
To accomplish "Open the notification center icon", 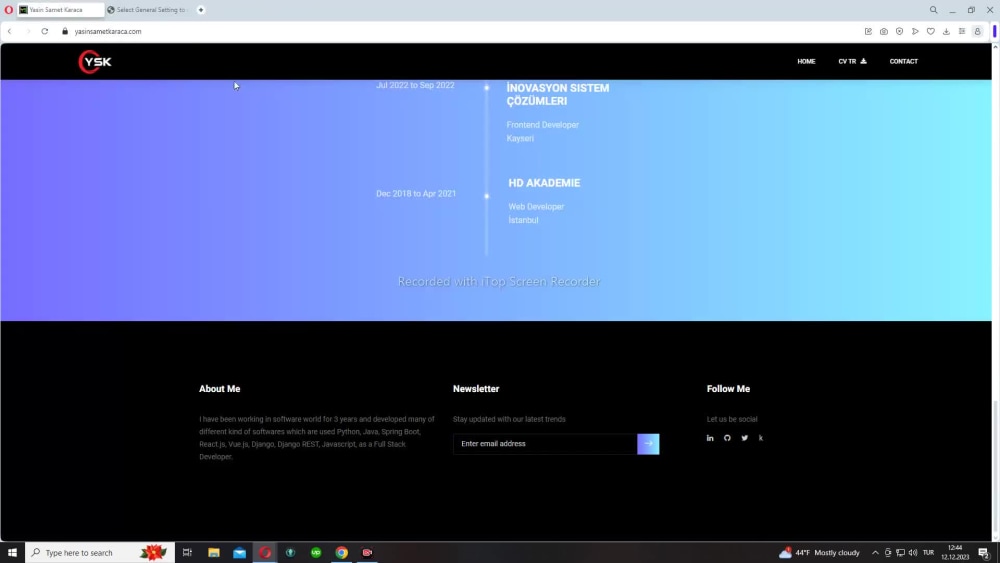I will pyautogui.click(x=984, y=553).
